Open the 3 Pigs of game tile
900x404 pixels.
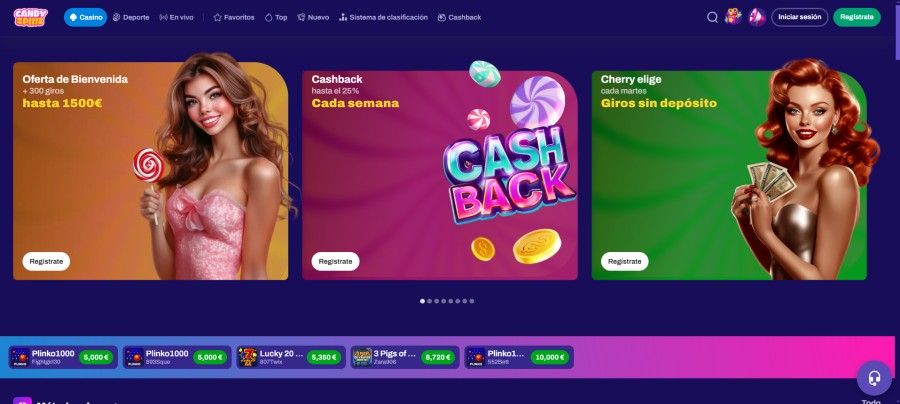[405, 357]
